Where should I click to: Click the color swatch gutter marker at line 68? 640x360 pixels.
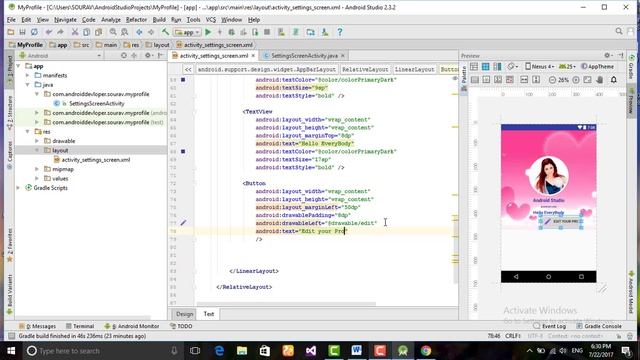[183, 151]
